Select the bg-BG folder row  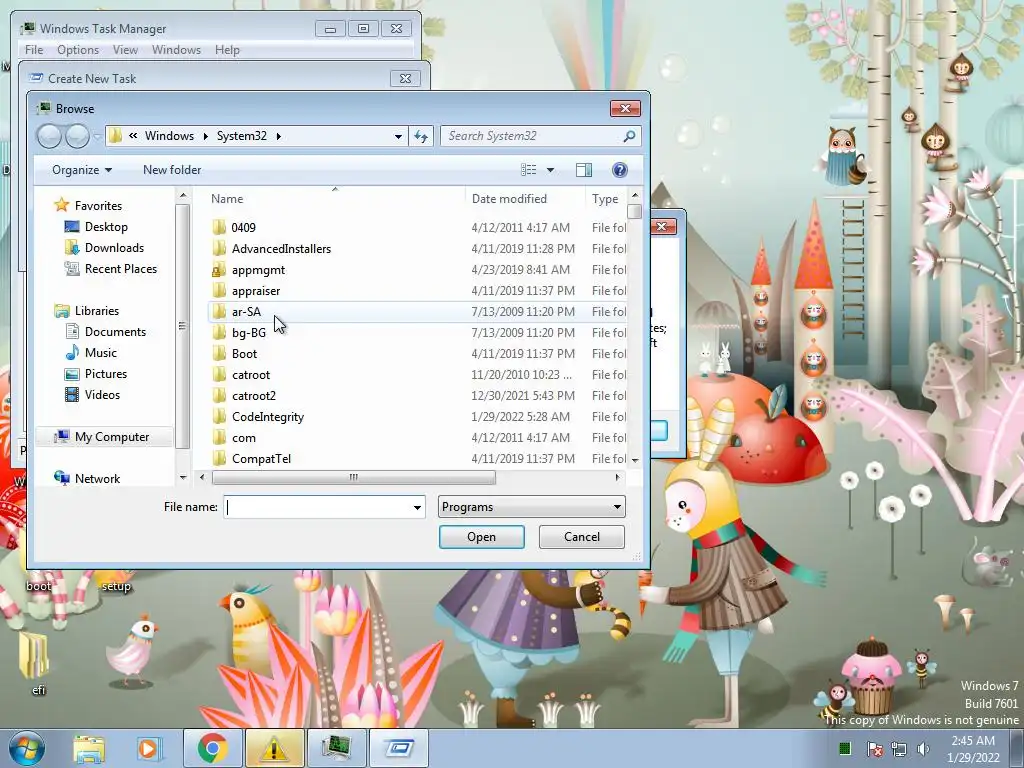(x=418, y=332)
